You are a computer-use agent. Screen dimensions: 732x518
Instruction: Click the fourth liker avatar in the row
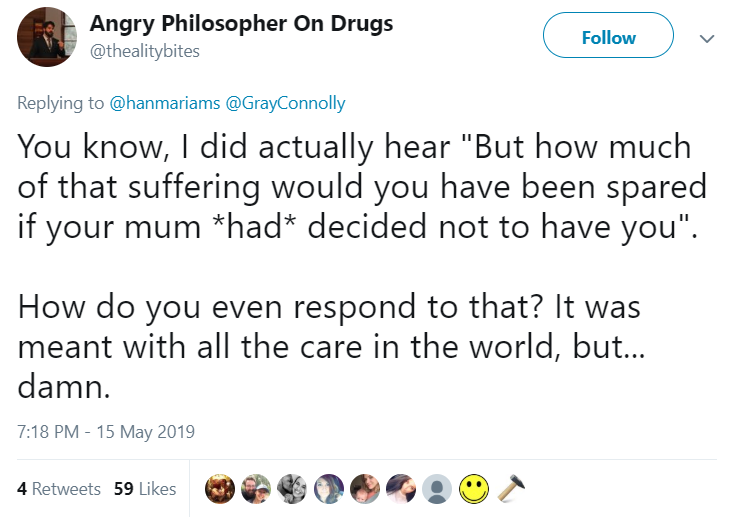[329, 489]
